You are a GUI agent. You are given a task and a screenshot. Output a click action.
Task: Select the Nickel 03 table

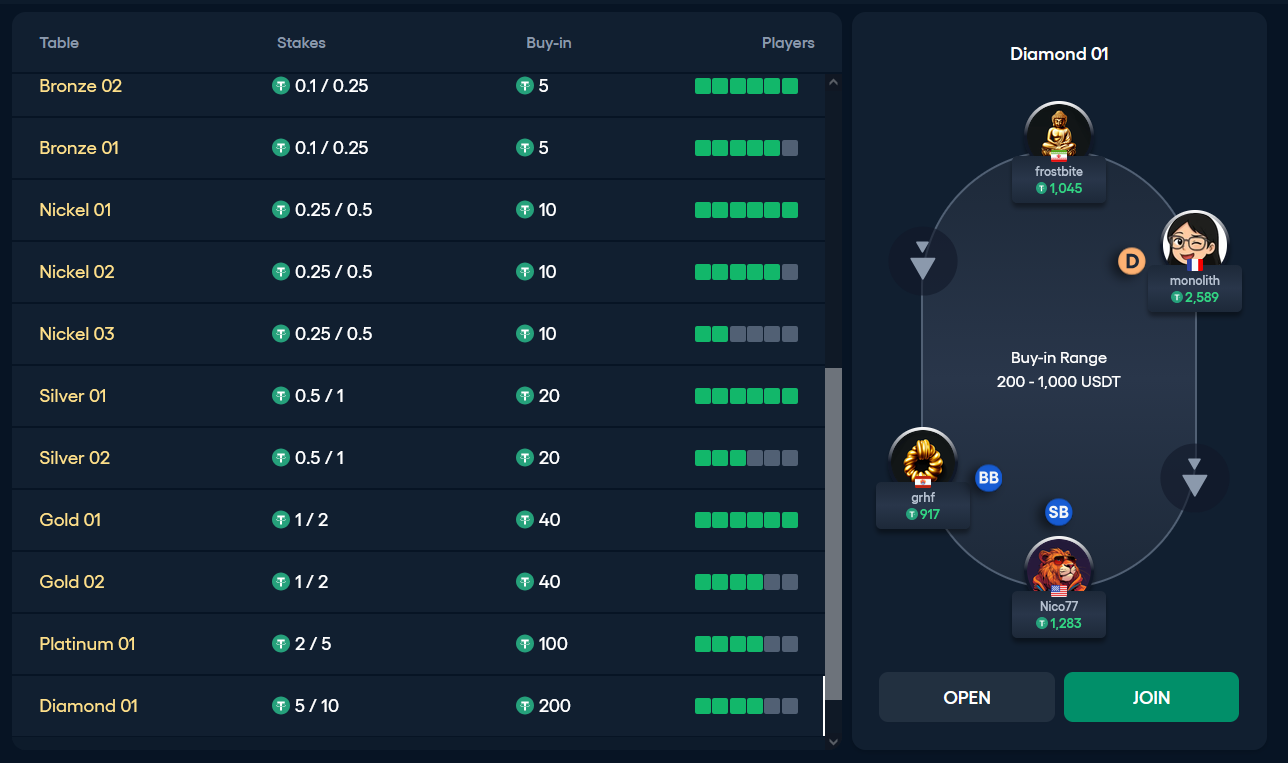click(419, 334)
